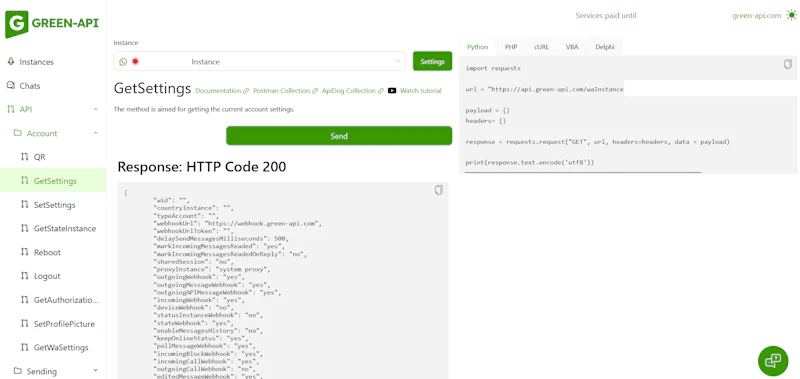Switch to the VBA code tab
This screenshot has width=800, height=379.
coord(572,47)
